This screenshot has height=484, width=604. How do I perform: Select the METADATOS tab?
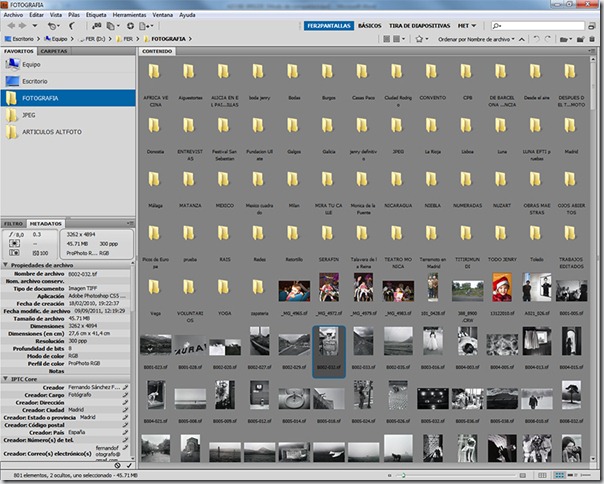45,224
